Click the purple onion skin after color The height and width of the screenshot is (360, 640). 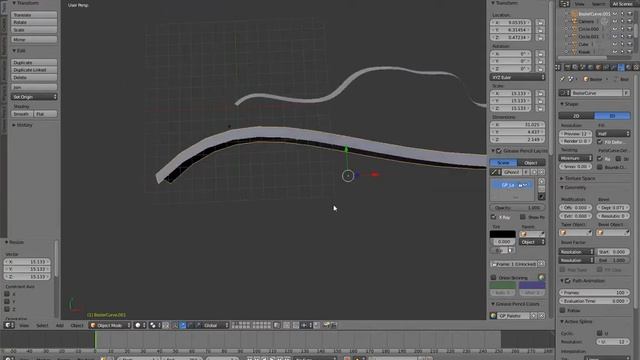pyautogui.click(x=532, y=285)
